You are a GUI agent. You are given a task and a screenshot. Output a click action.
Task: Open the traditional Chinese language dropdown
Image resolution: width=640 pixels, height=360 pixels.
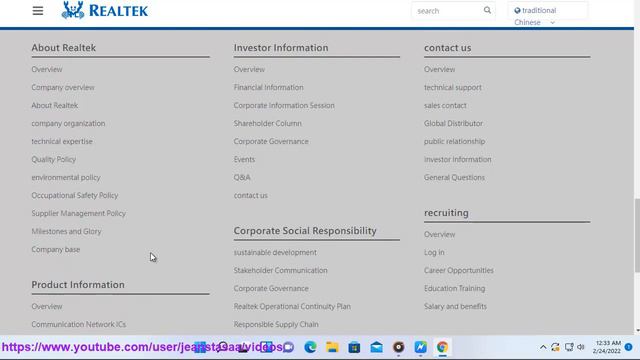[x=548, y=11]
